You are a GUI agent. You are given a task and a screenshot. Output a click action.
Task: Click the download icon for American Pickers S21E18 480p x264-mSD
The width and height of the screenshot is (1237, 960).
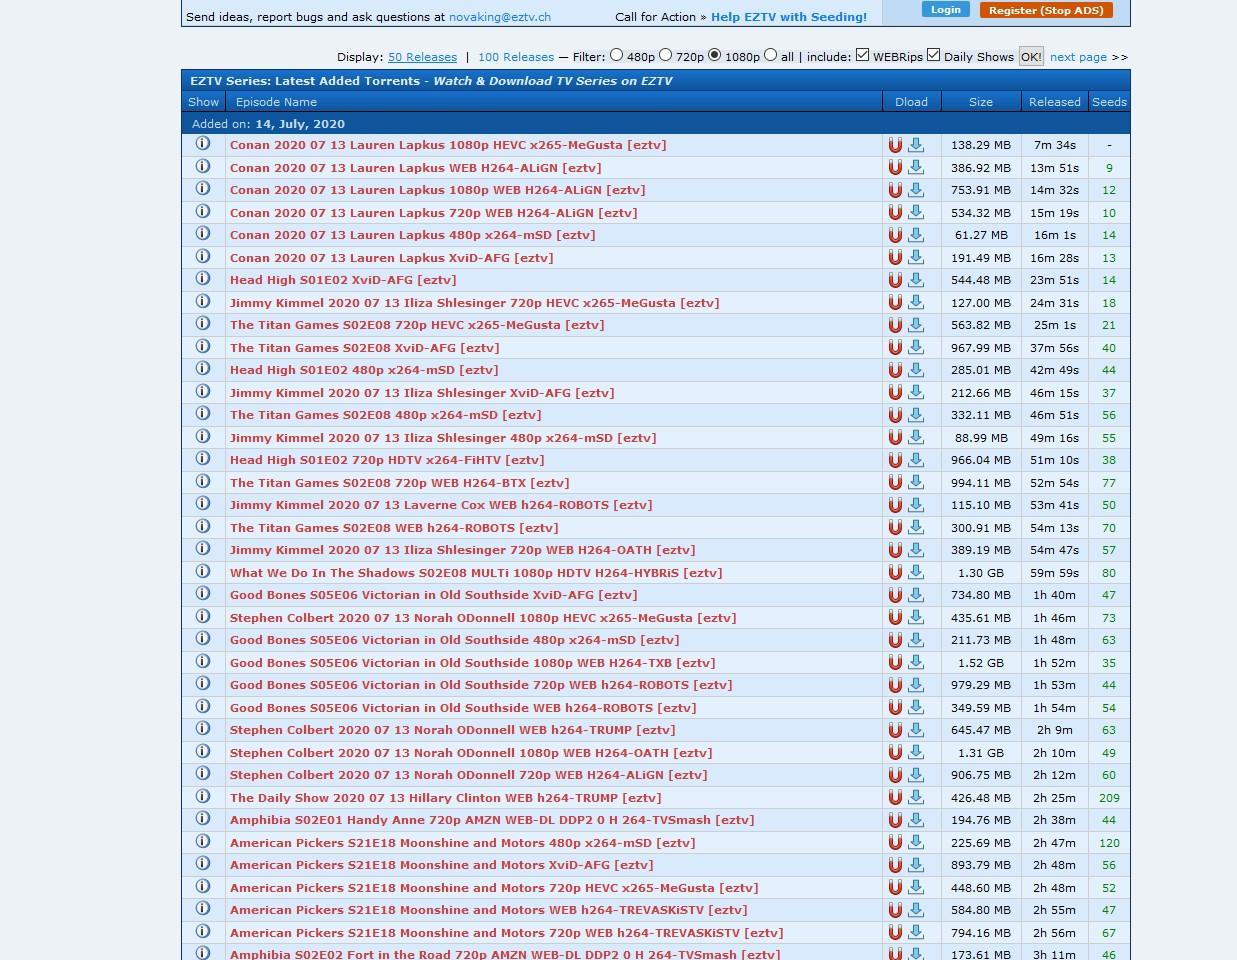pyautogui.click(x=916, y=843)
